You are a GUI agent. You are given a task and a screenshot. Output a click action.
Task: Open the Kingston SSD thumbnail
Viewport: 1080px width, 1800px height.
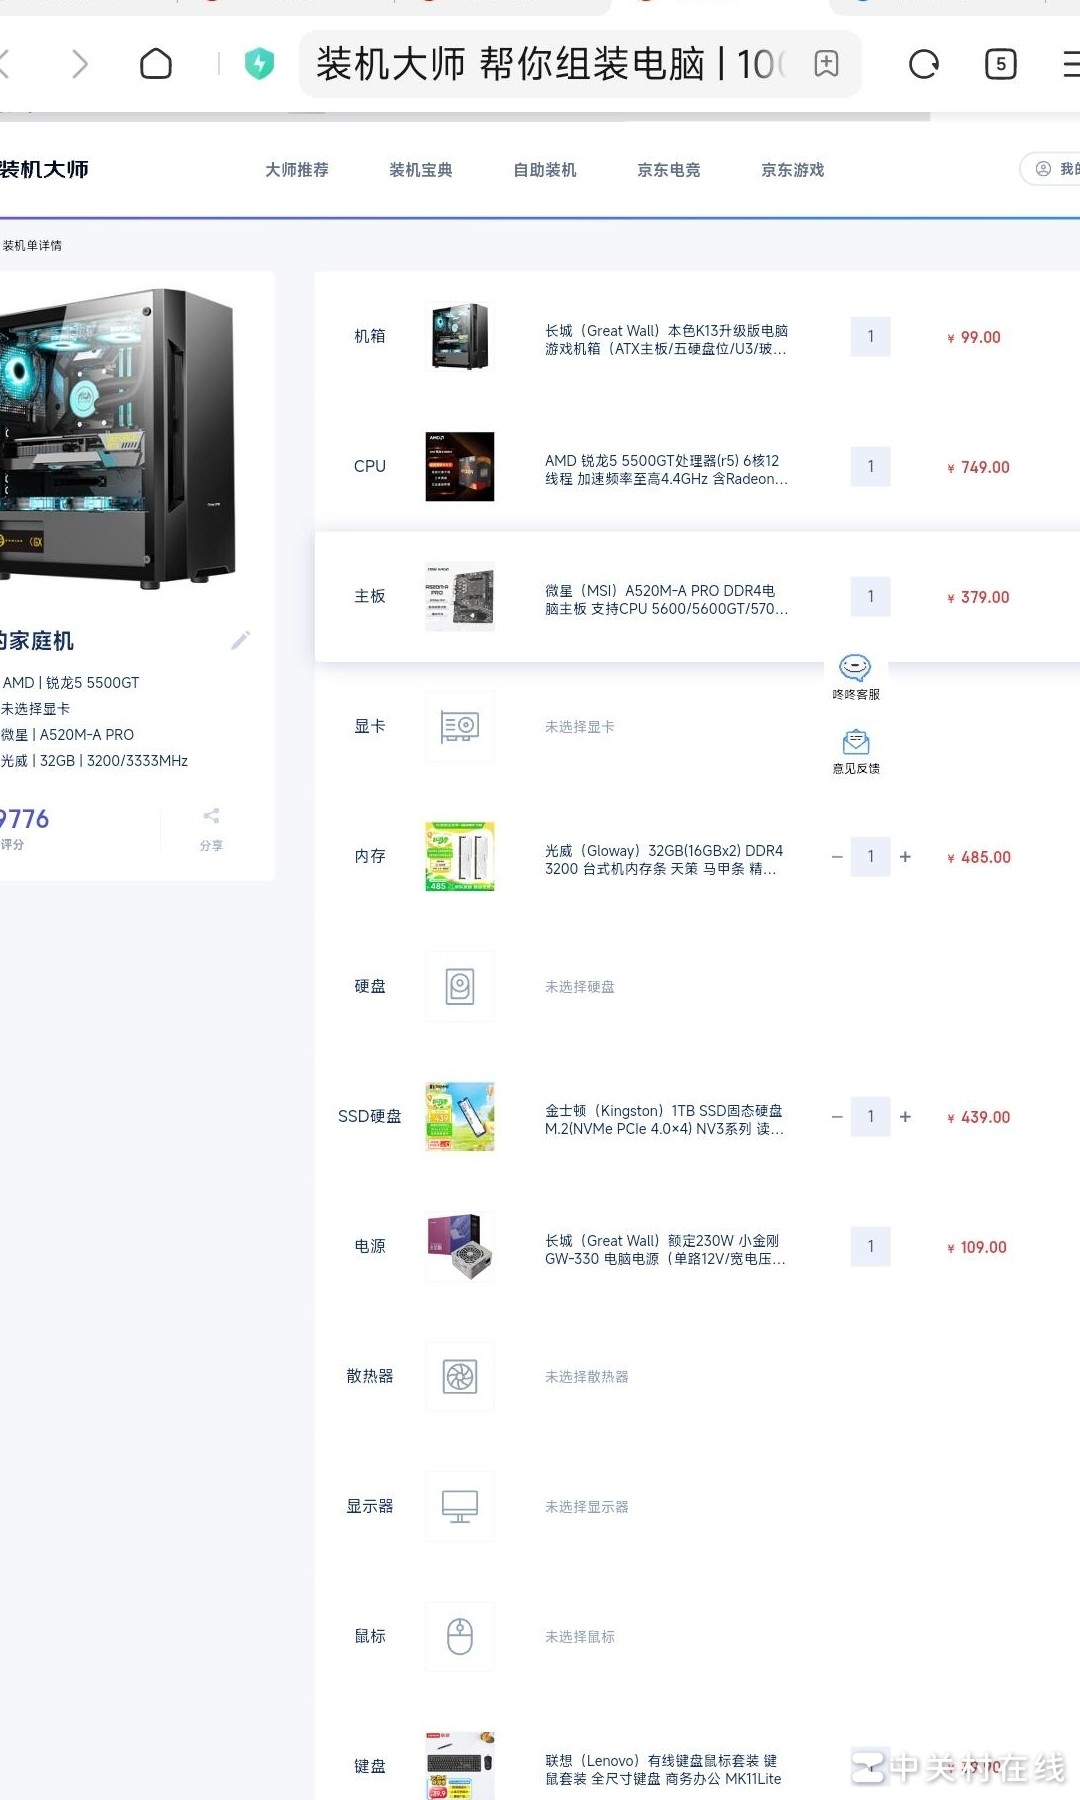(460, 1117)
